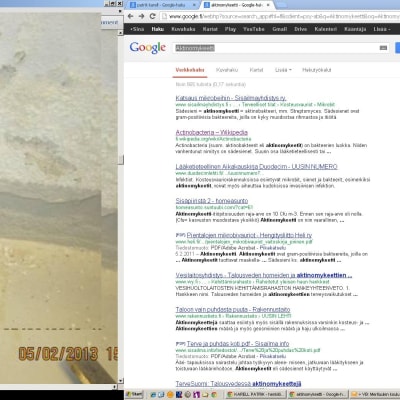Expand the Lisää dropdown in black bar
The width and height of the screenshot is (400, 400).
point(382,29)
